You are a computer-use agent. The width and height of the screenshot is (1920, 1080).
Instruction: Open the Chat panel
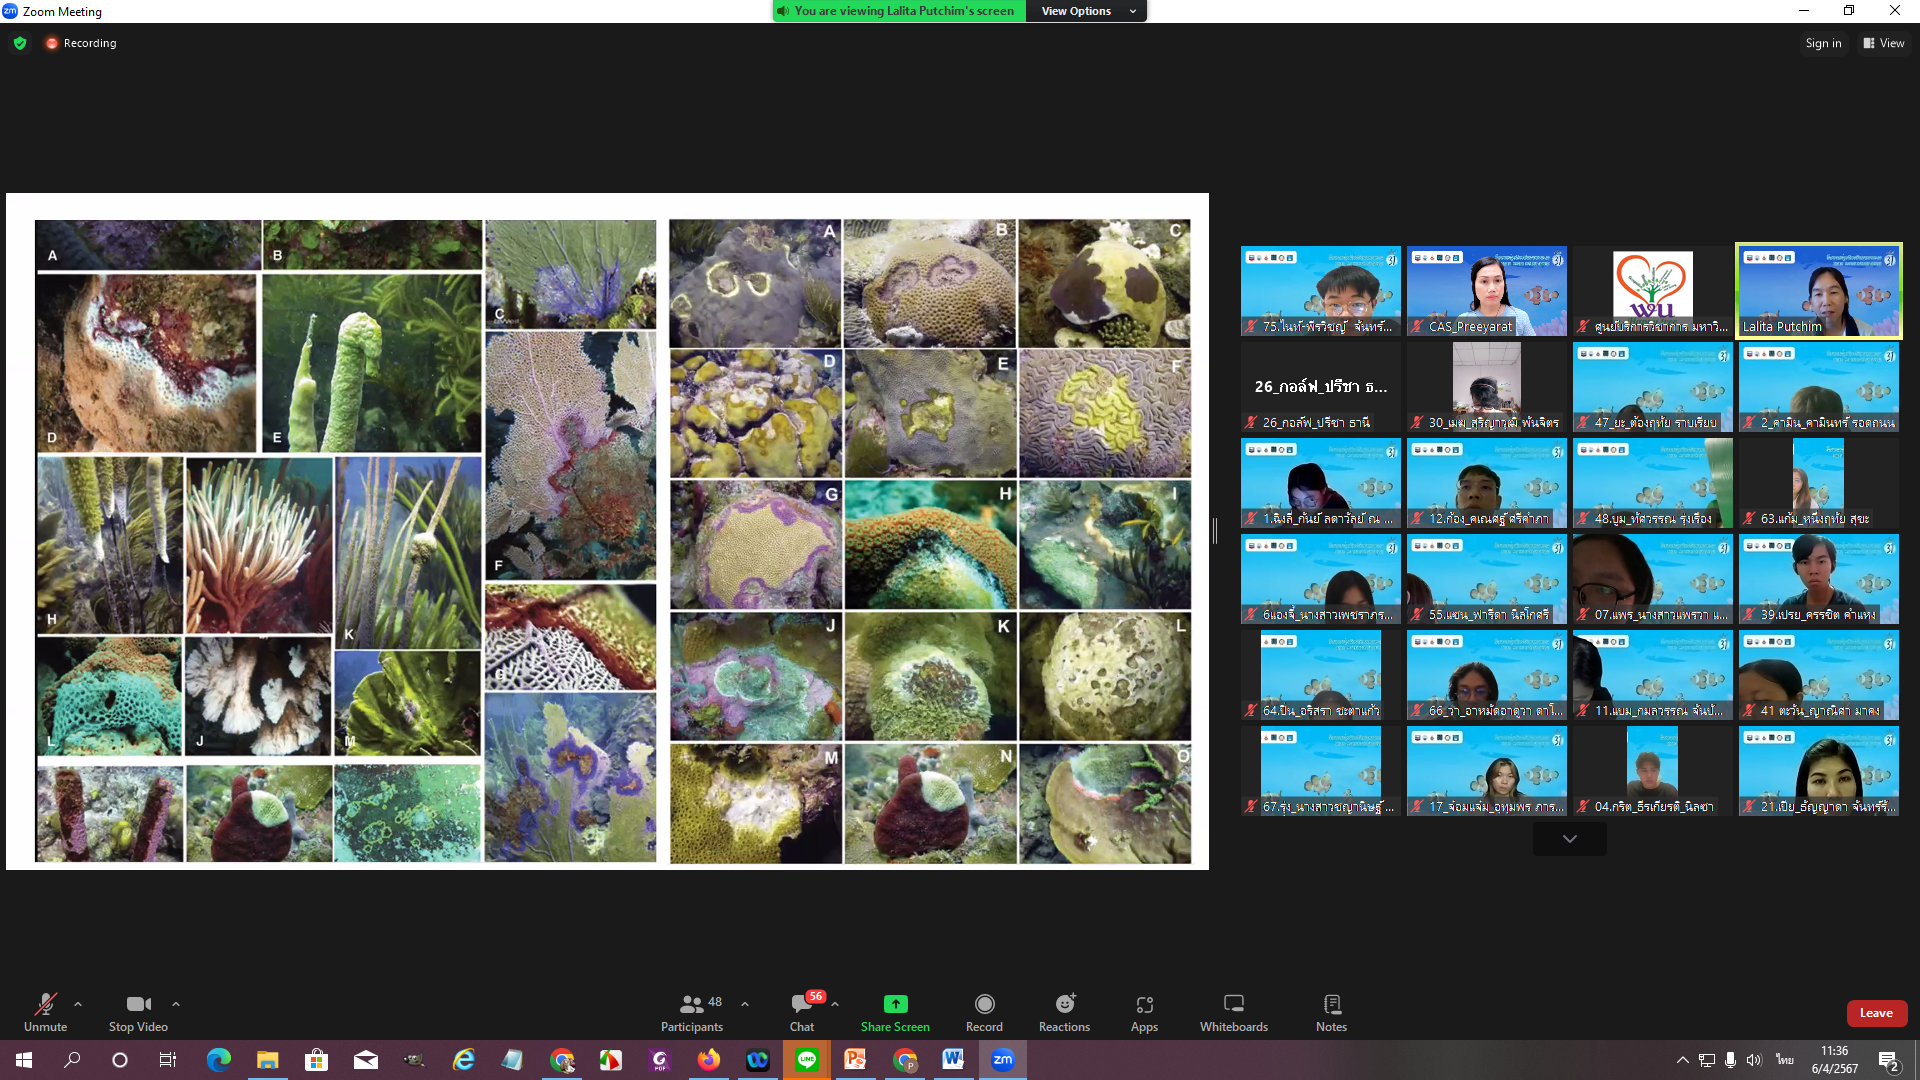(x=801, y=1011)
